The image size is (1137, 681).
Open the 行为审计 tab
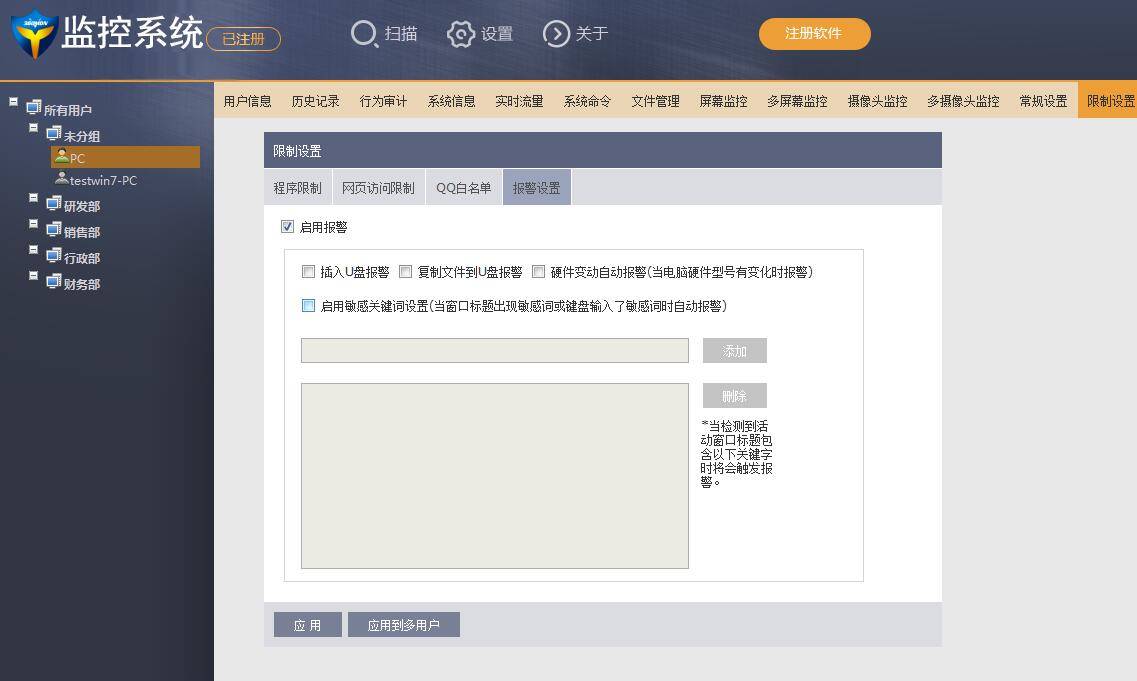[x=383, y=101]
